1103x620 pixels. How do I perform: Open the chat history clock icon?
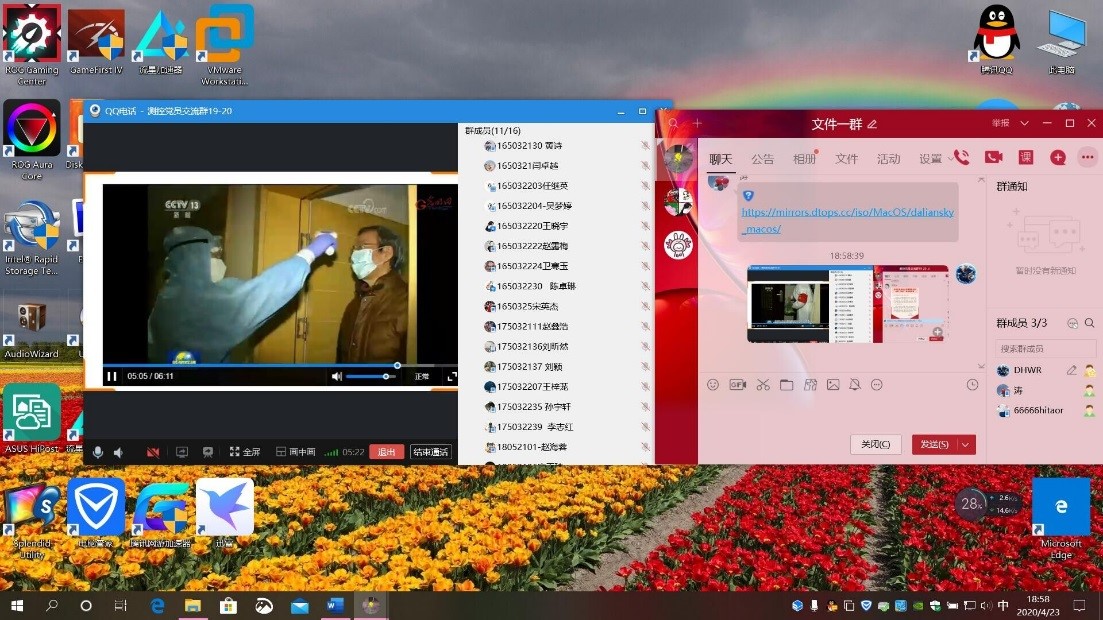972,385
